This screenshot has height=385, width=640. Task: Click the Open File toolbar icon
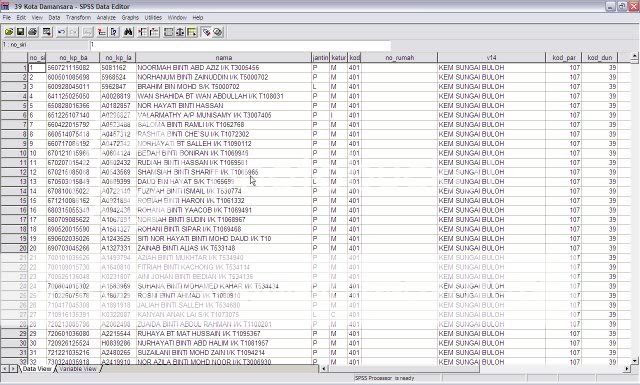point(9,32)
